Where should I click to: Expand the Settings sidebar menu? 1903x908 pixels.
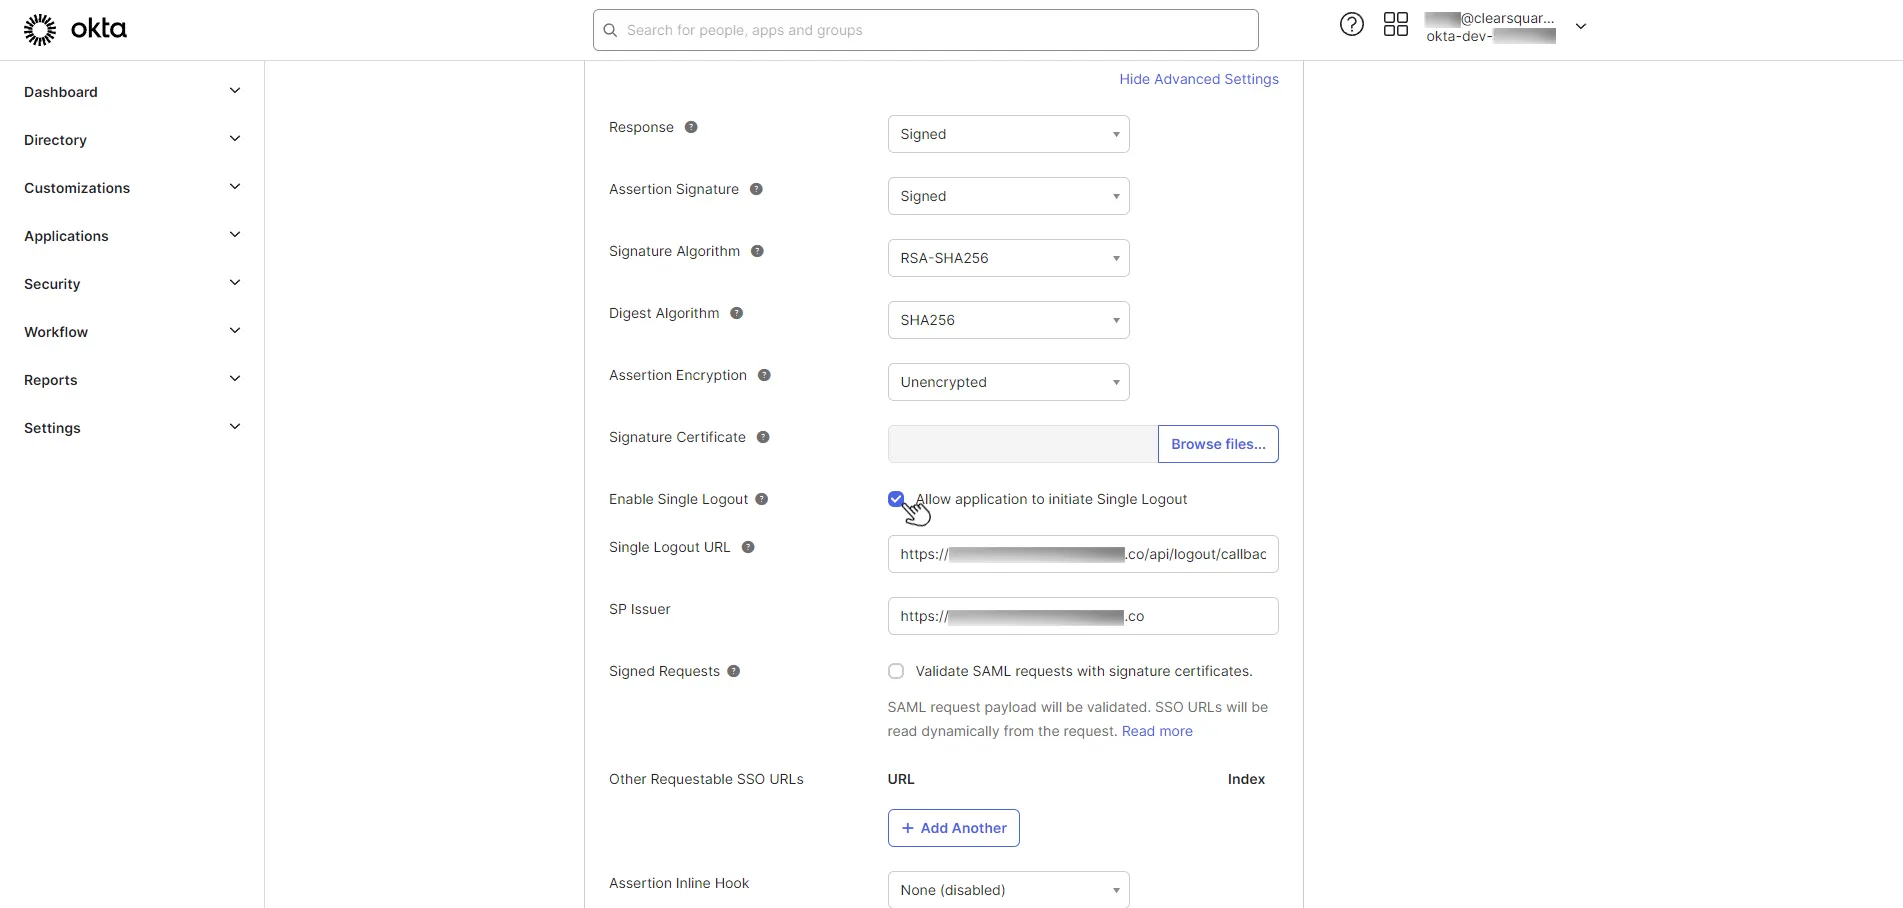[x=132, y=428]
